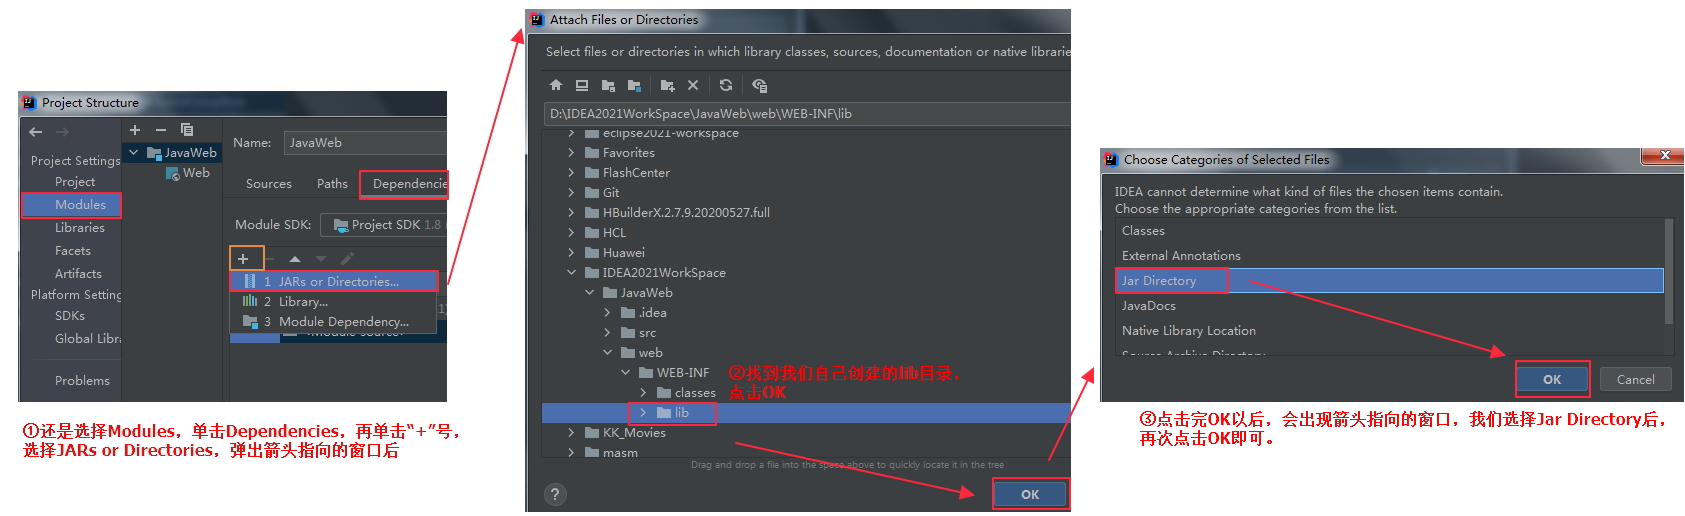Select module directory icon in file chooser
This screenshot has width=1685, height=516.
pos(634,85)
